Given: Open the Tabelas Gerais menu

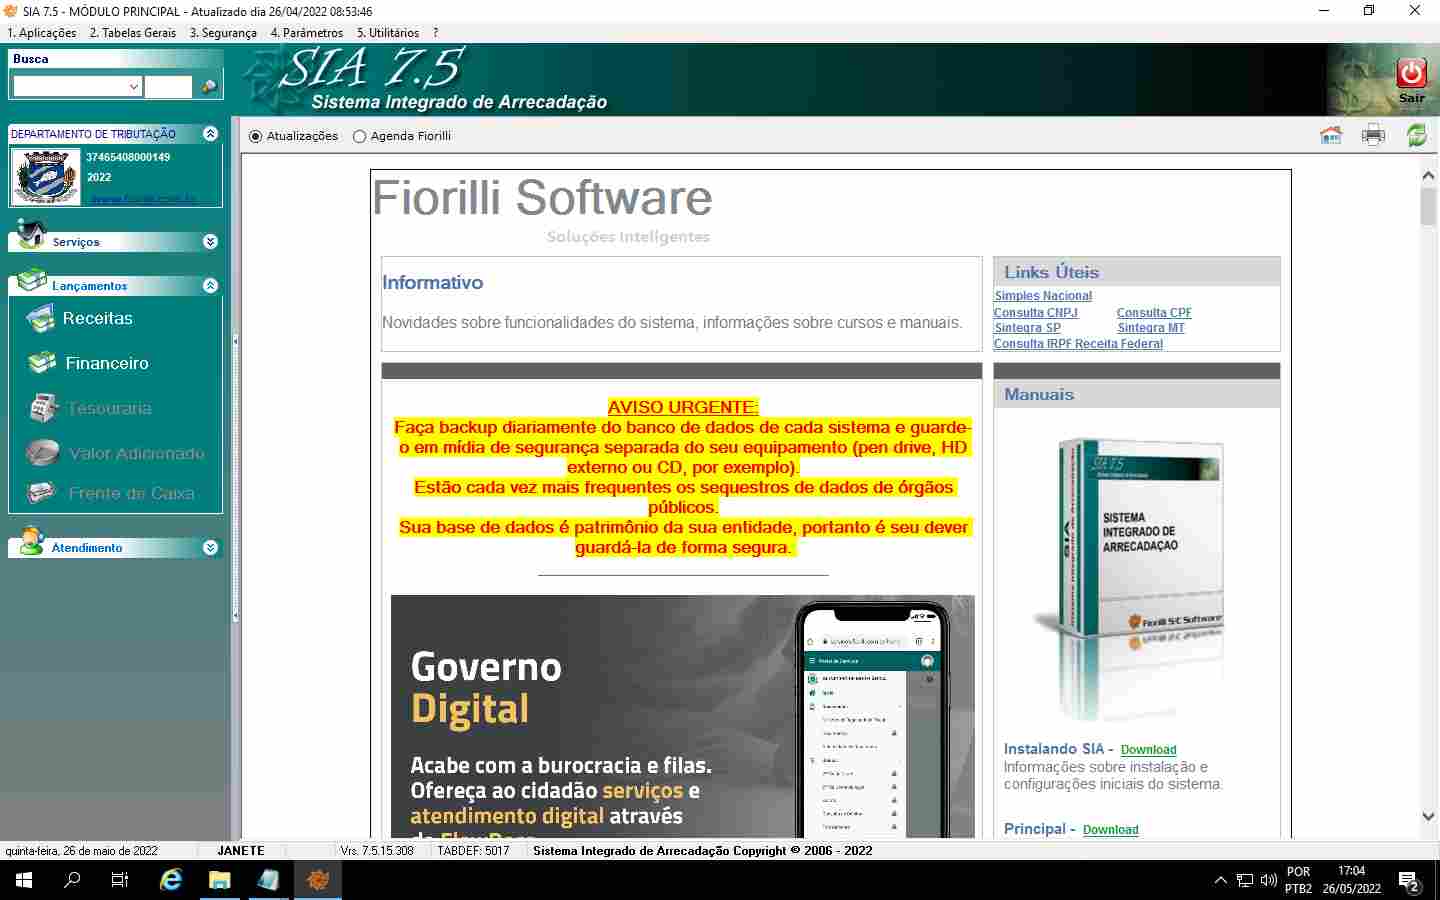Looking at the screenshot, I should click(132, 33).
